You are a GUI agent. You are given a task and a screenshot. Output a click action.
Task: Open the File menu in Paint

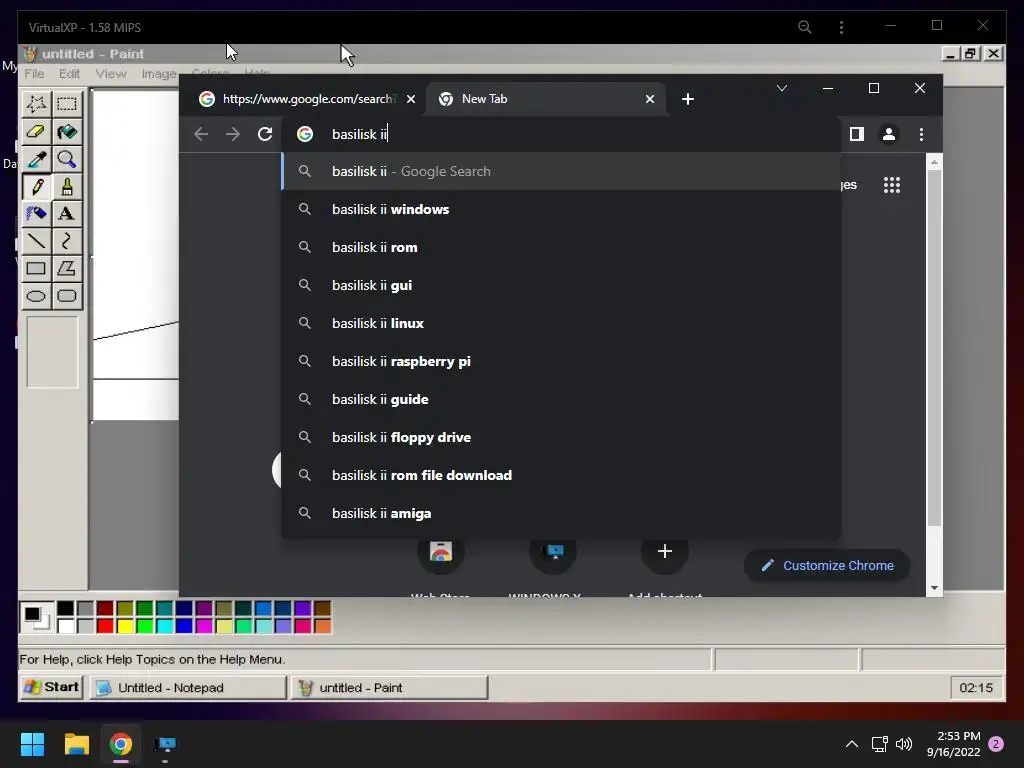pyautogui.click(x=34, y=74)
